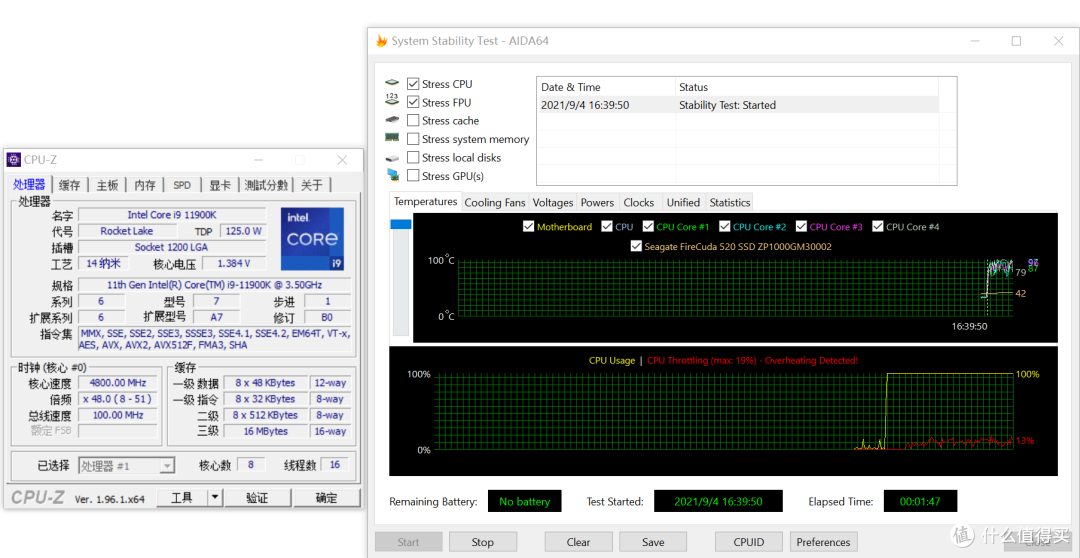Screen dimensions: 1080x558
Task: Click the CPU chip icon beside Stress CPU
Action: [392, 83]
